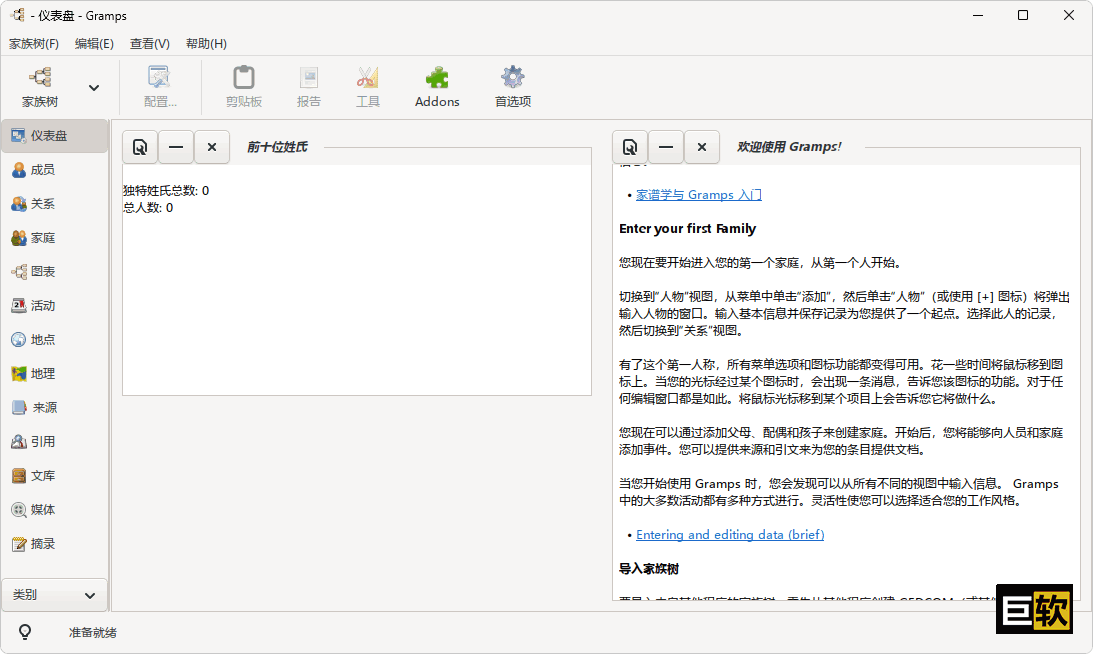Open the 编辑(E) menu

click(94, 44)
